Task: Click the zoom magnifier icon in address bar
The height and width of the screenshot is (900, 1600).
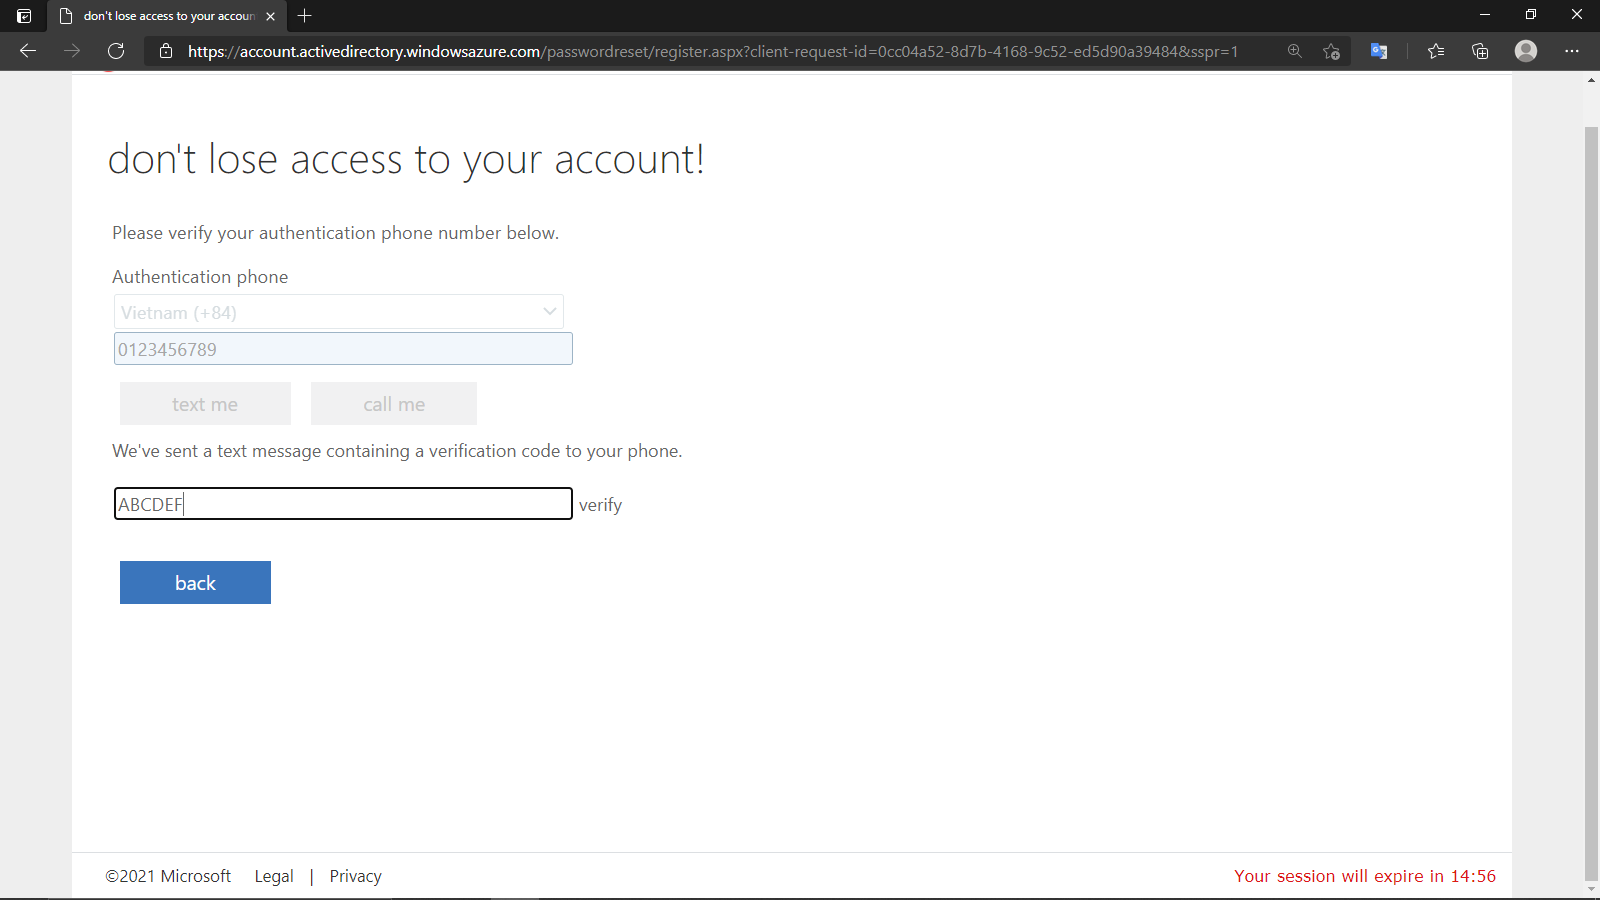Action: (x=1295, y=51)
